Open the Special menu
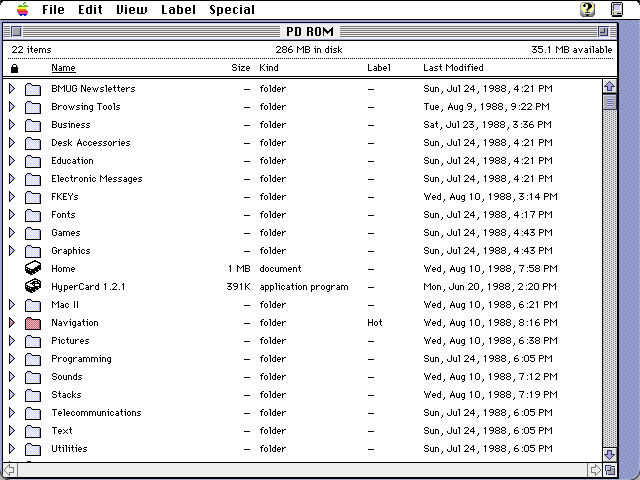Screen dimensions: 640x480 [232, 9]
